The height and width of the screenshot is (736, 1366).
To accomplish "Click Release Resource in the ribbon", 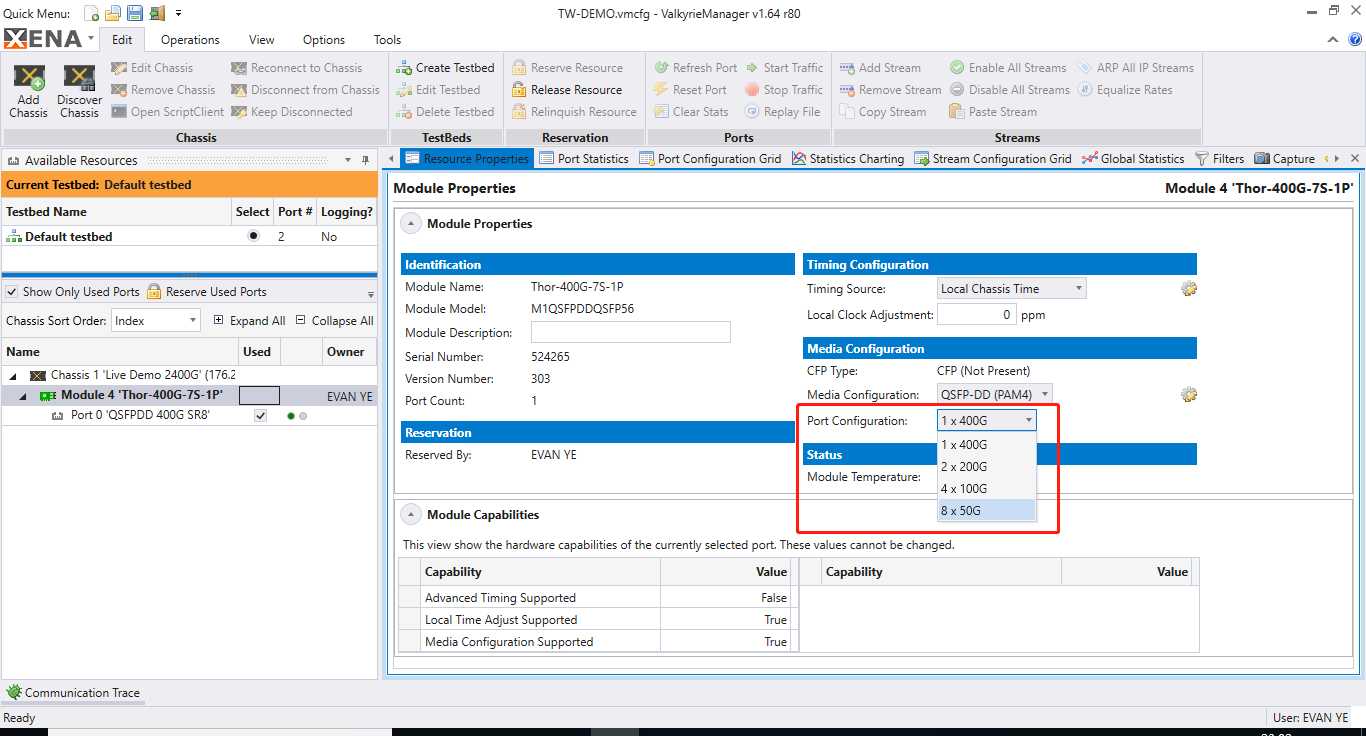I will tap(567, 90).
